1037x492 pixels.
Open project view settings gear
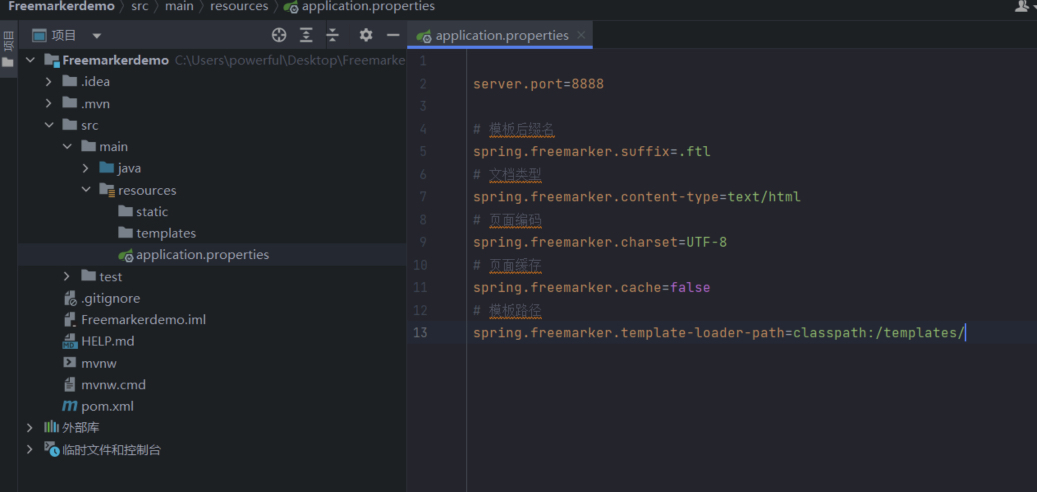tap(366, 35)
